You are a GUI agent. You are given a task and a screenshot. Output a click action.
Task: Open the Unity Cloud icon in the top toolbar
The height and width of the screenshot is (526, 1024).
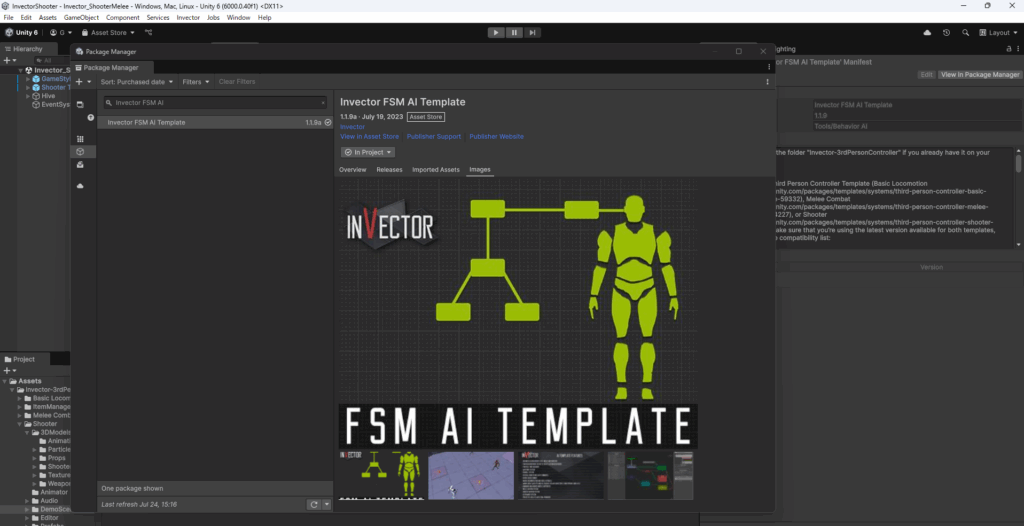[x=927, y=33]
